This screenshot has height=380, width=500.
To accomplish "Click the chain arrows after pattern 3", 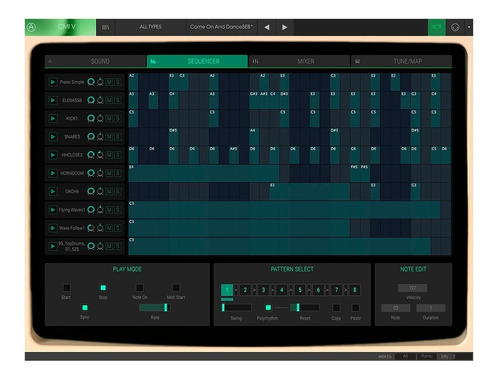I will pyautogui.click(x=273, y=290).
